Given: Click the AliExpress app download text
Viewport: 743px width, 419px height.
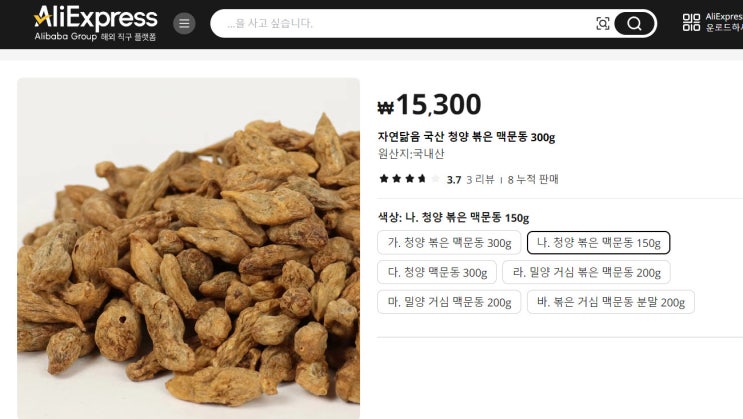Looking at the screenshot, I should pos(724,22).
